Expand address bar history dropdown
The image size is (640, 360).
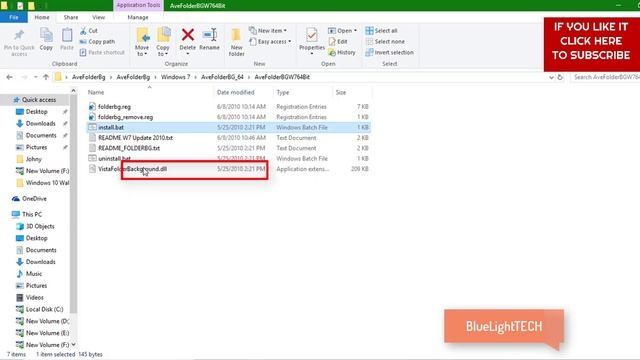click(551, 77)
